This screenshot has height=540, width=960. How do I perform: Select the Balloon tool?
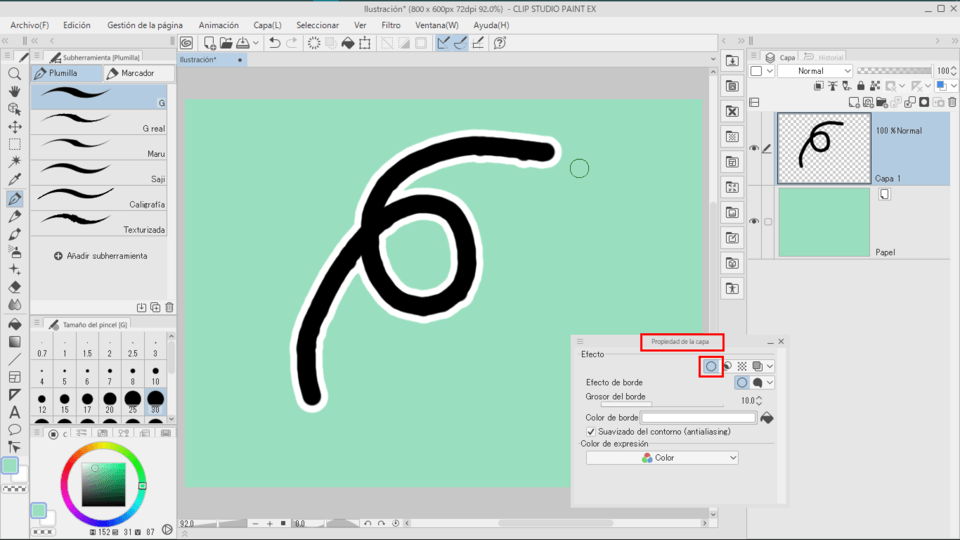pyautogui.click(x=15, y=429)
